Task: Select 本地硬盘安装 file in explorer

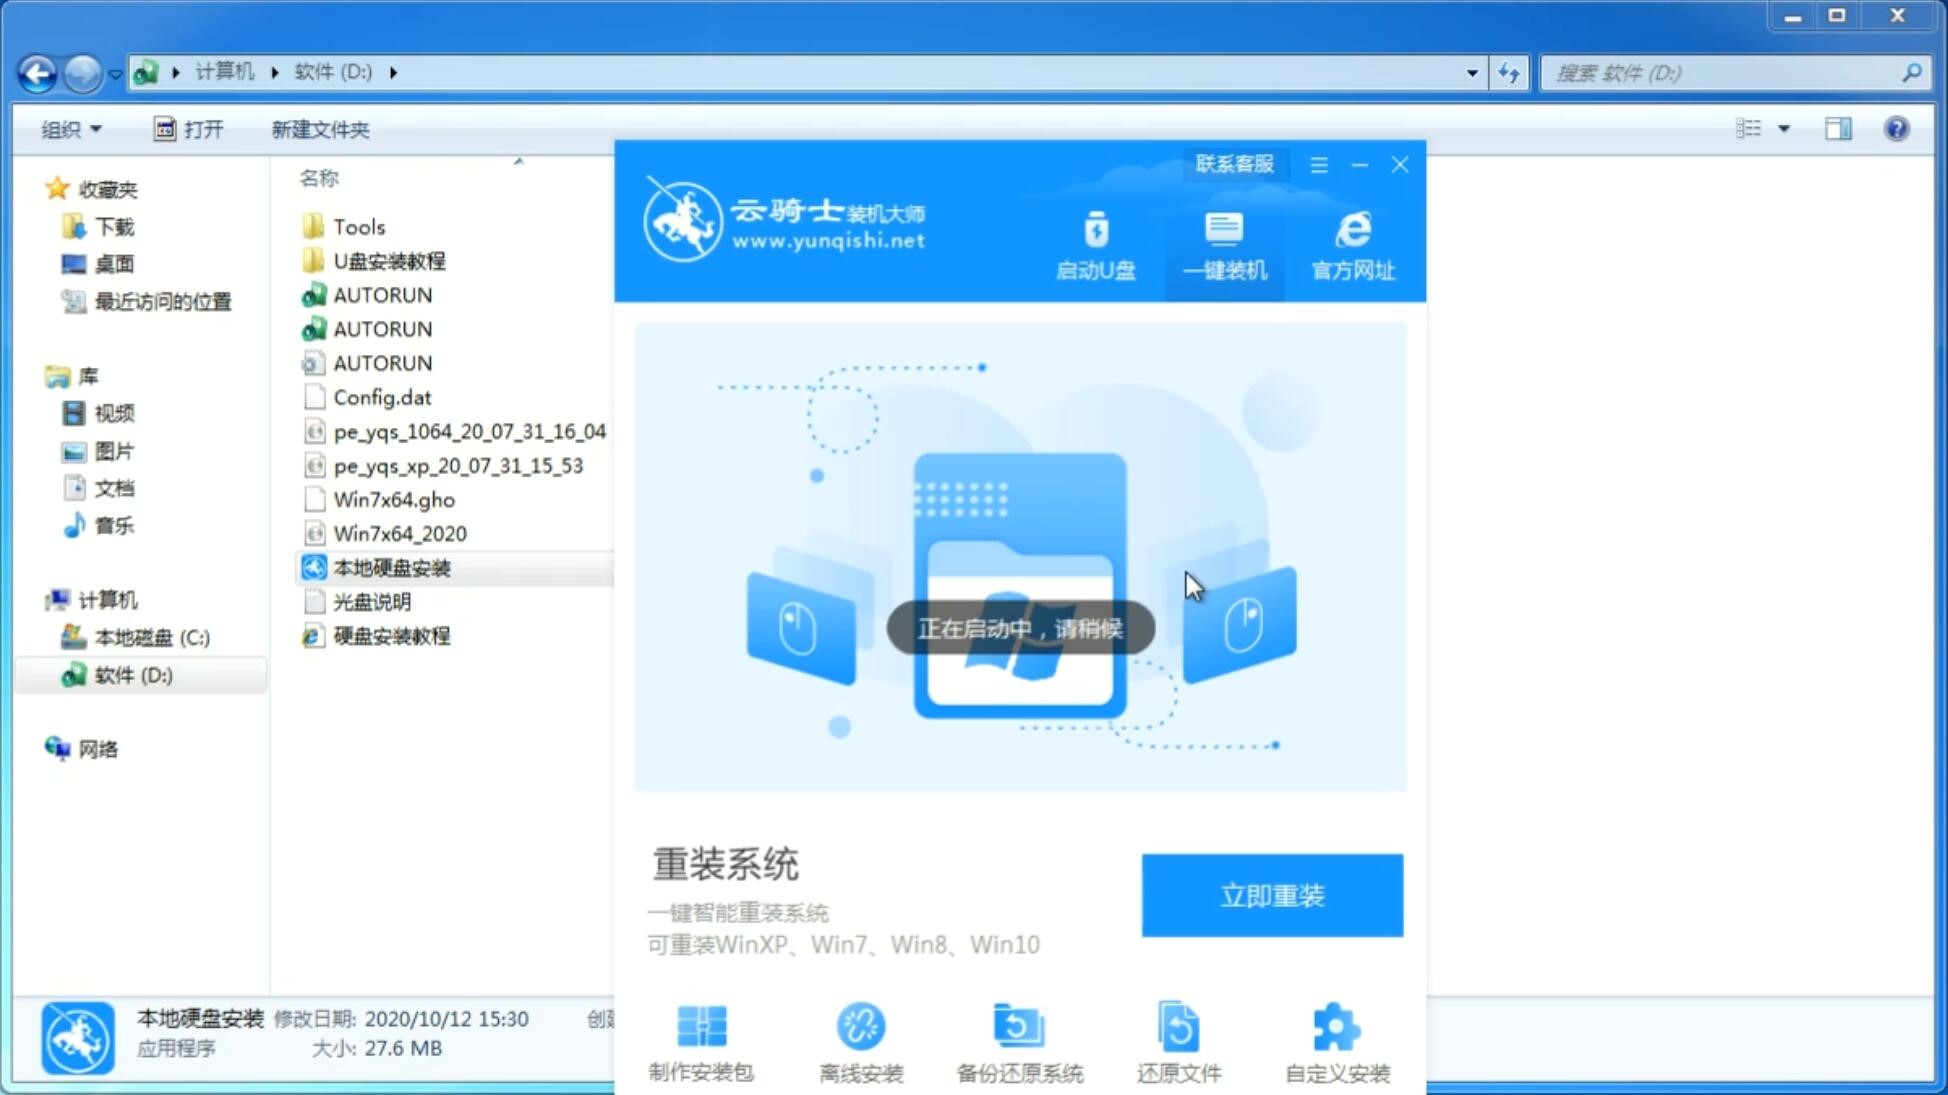Action: click(389, 566)
